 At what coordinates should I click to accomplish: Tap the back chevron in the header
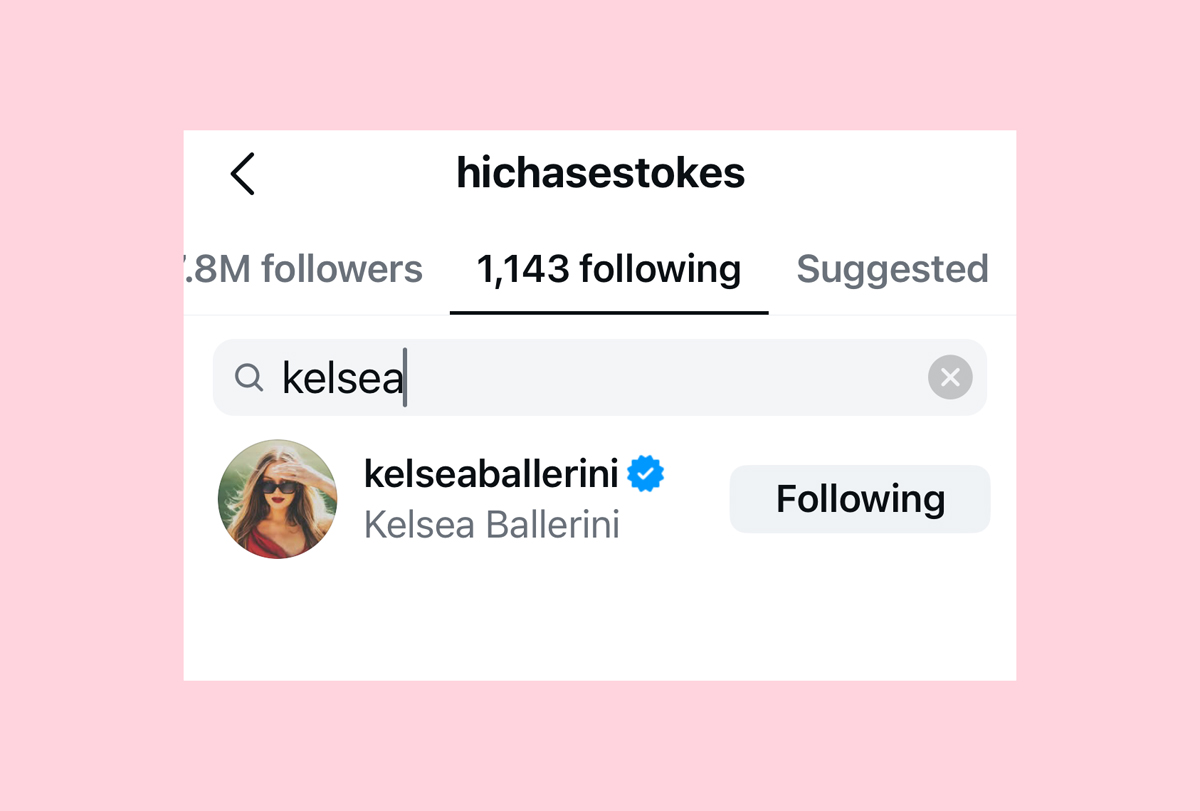pyautogui.click(x=242, y=173)
